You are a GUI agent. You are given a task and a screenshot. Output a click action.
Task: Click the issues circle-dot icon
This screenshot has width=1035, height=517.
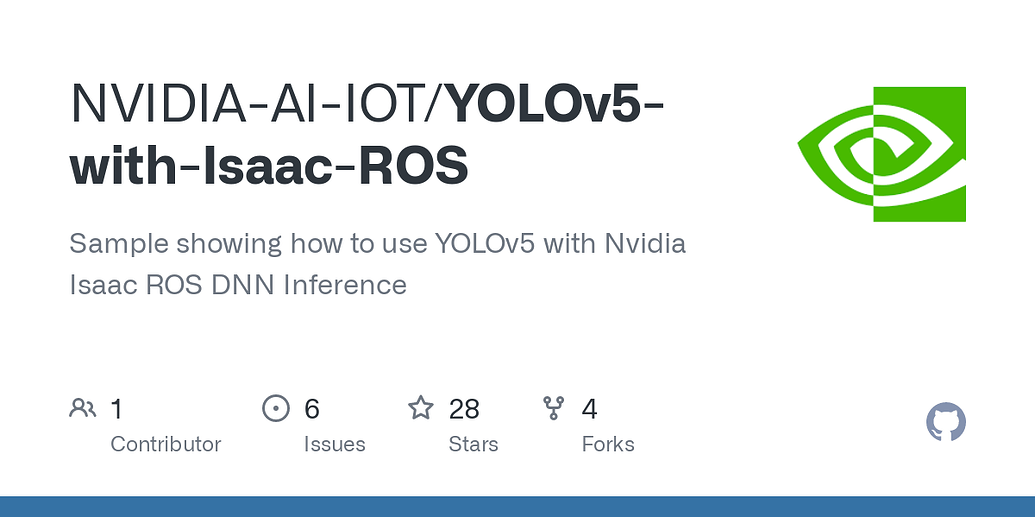pos(275,408)
